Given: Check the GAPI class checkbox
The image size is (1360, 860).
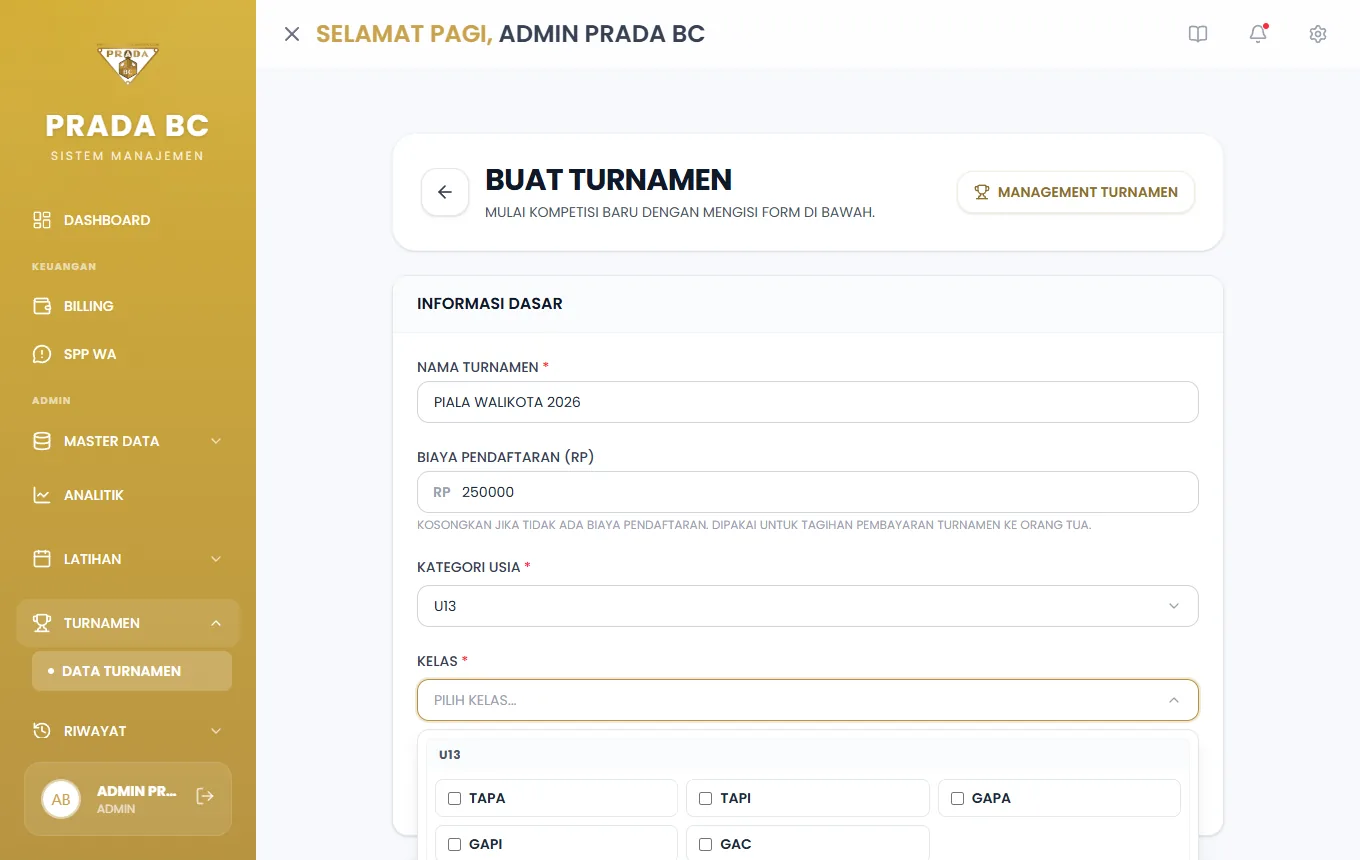Looking at the screenshot, I should [455, 844].
